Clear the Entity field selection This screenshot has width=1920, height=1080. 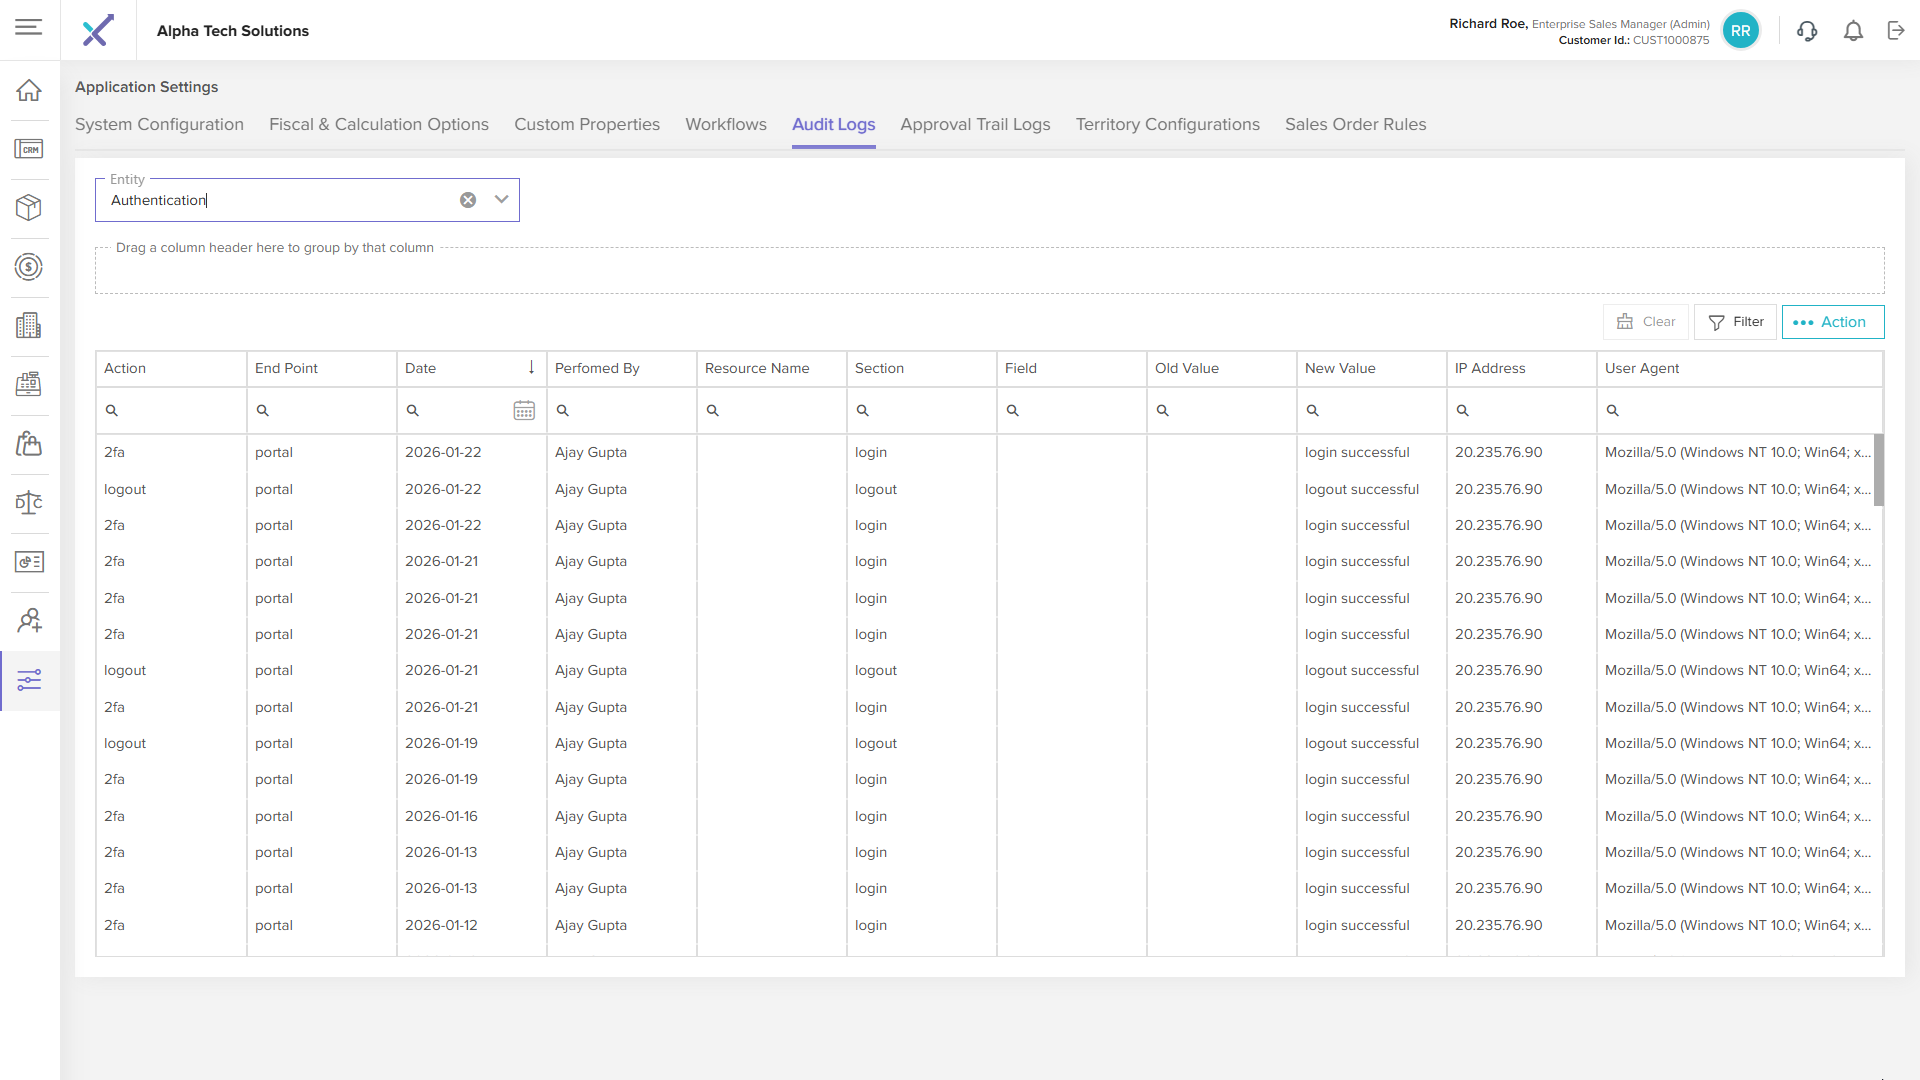click(468, 200)
